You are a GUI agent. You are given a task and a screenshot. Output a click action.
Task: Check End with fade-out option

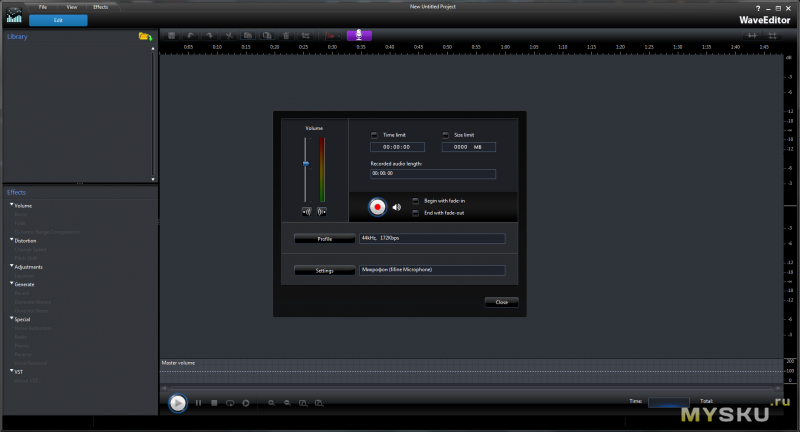[416, 213]
